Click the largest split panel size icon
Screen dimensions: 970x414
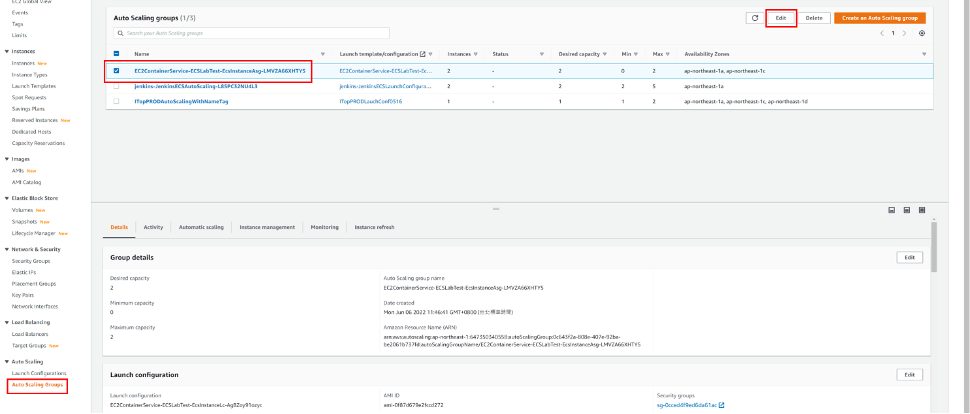(x=920, y=210)
